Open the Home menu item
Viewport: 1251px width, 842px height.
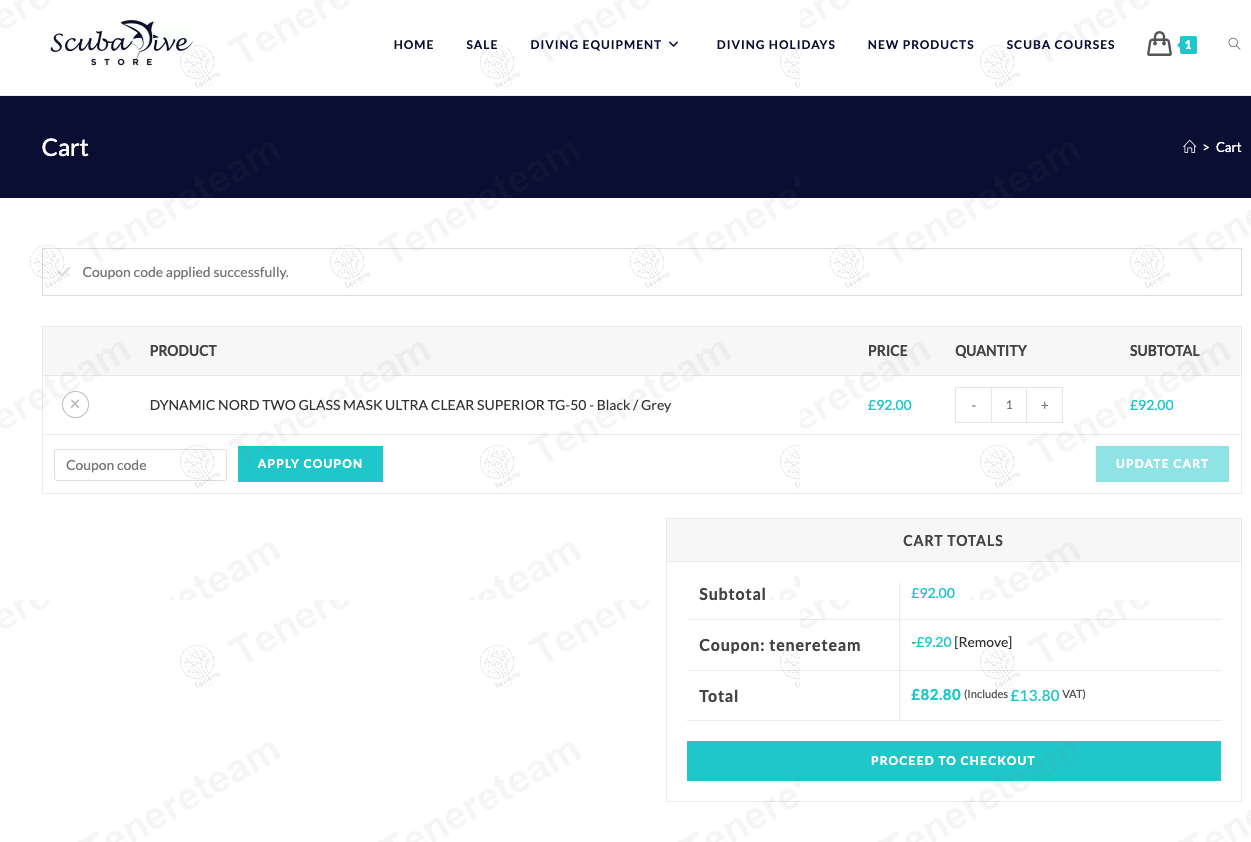click(x=413, y=44)
